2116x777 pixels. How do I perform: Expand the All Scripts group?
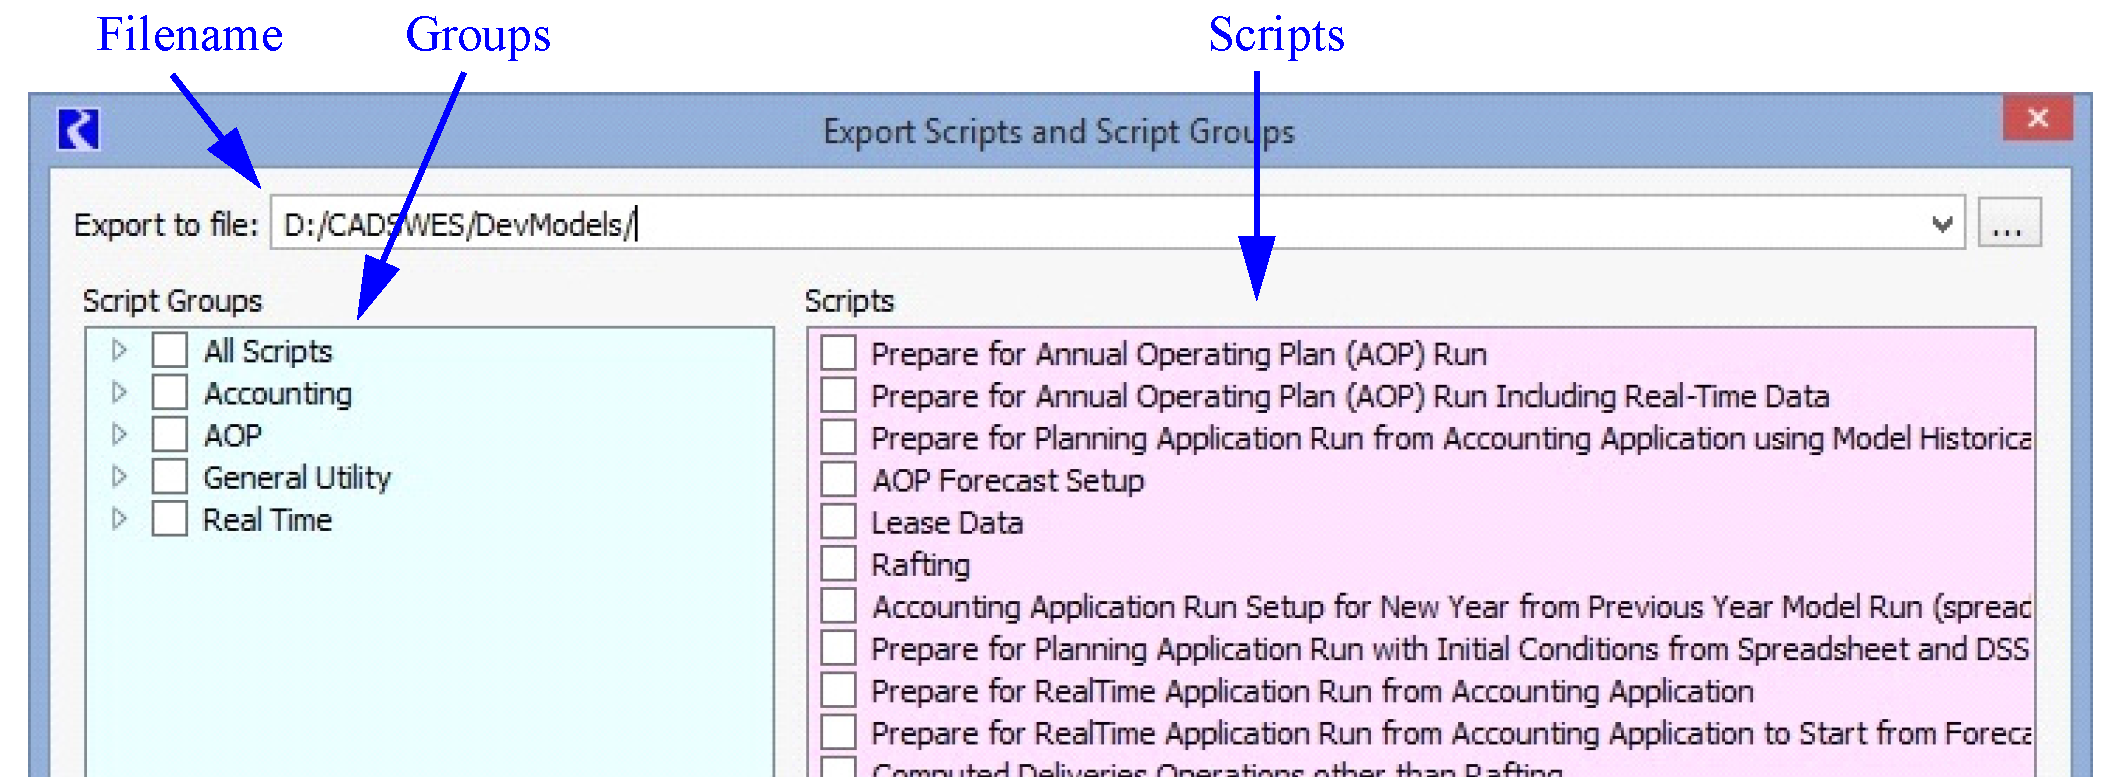[119, 350]
